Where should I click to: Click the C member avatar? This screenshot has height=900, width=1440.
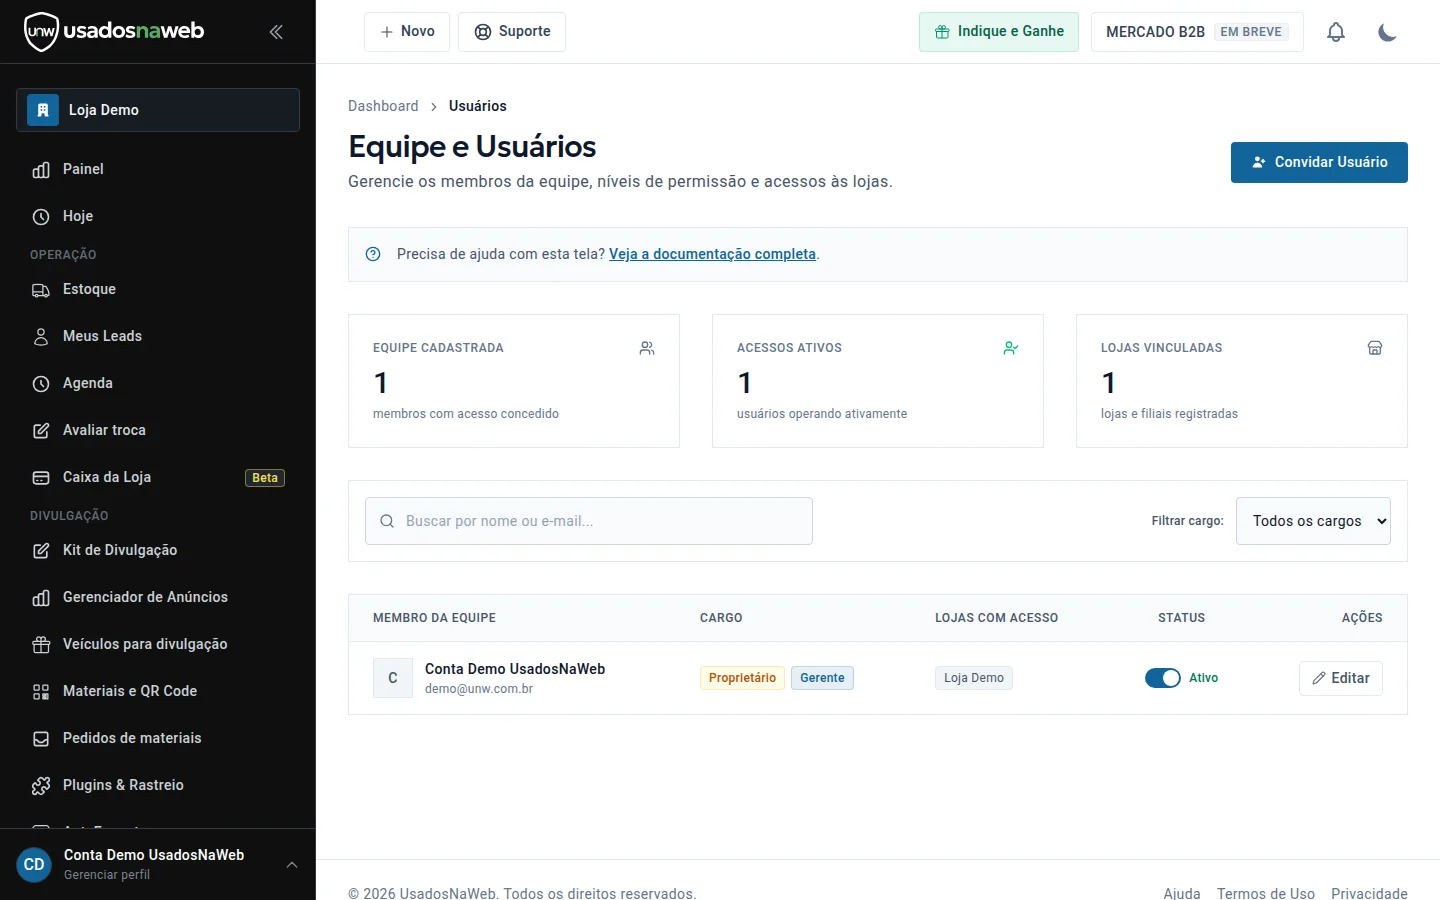coord(393,678)
